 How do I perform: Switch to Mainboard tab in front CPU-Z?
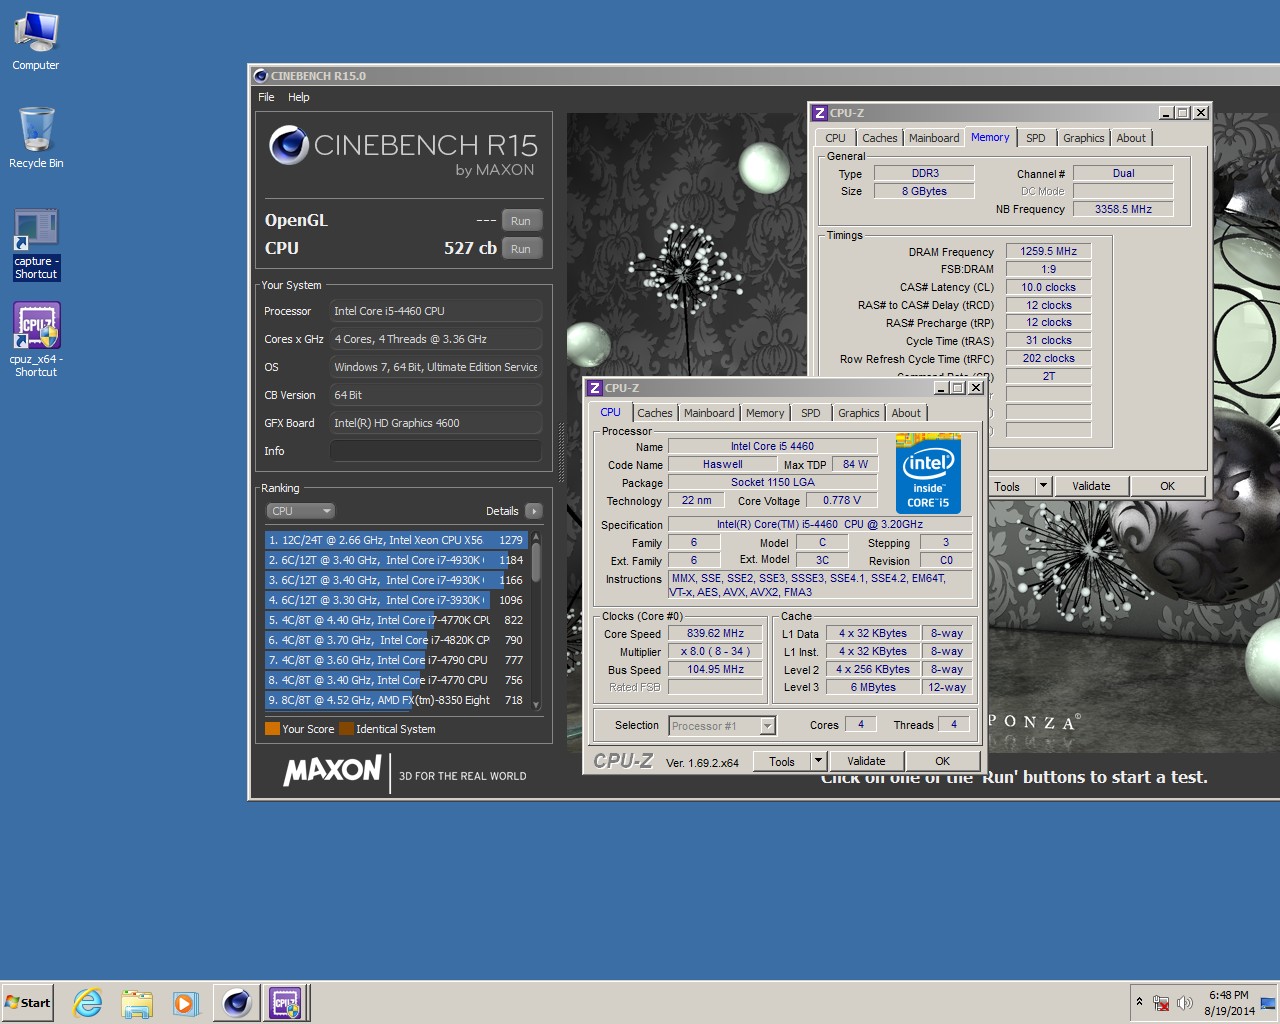[709, 413]
